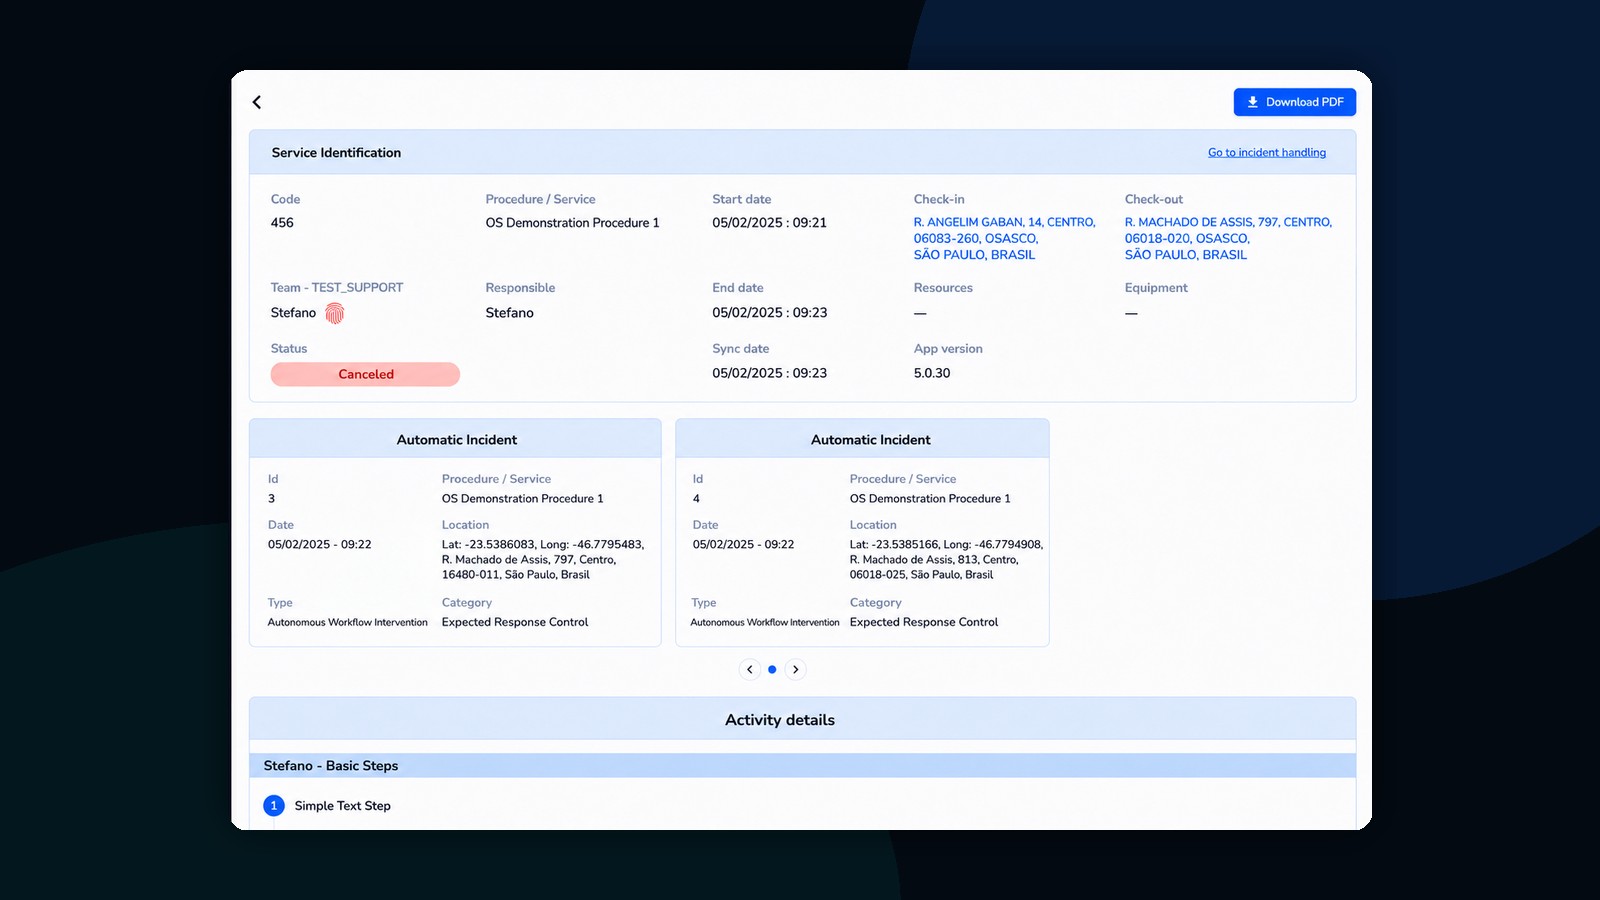The image size is (1600, 900).
Task: Select Automatic Incident card with Id 4
Action: (862, 533)
